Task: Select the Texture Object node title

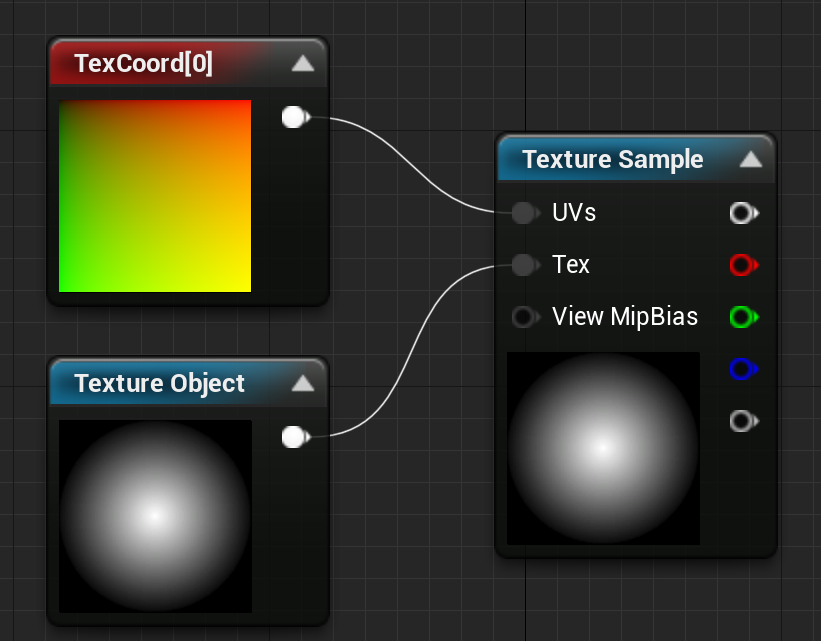Action: [x=159, y=384]
